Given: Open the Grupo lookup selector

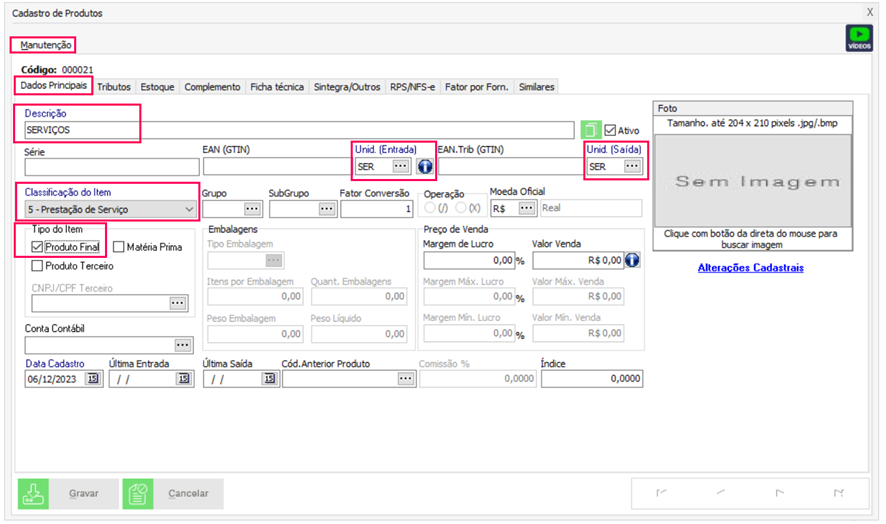Looking at the screenshot, I should (251, 209).
